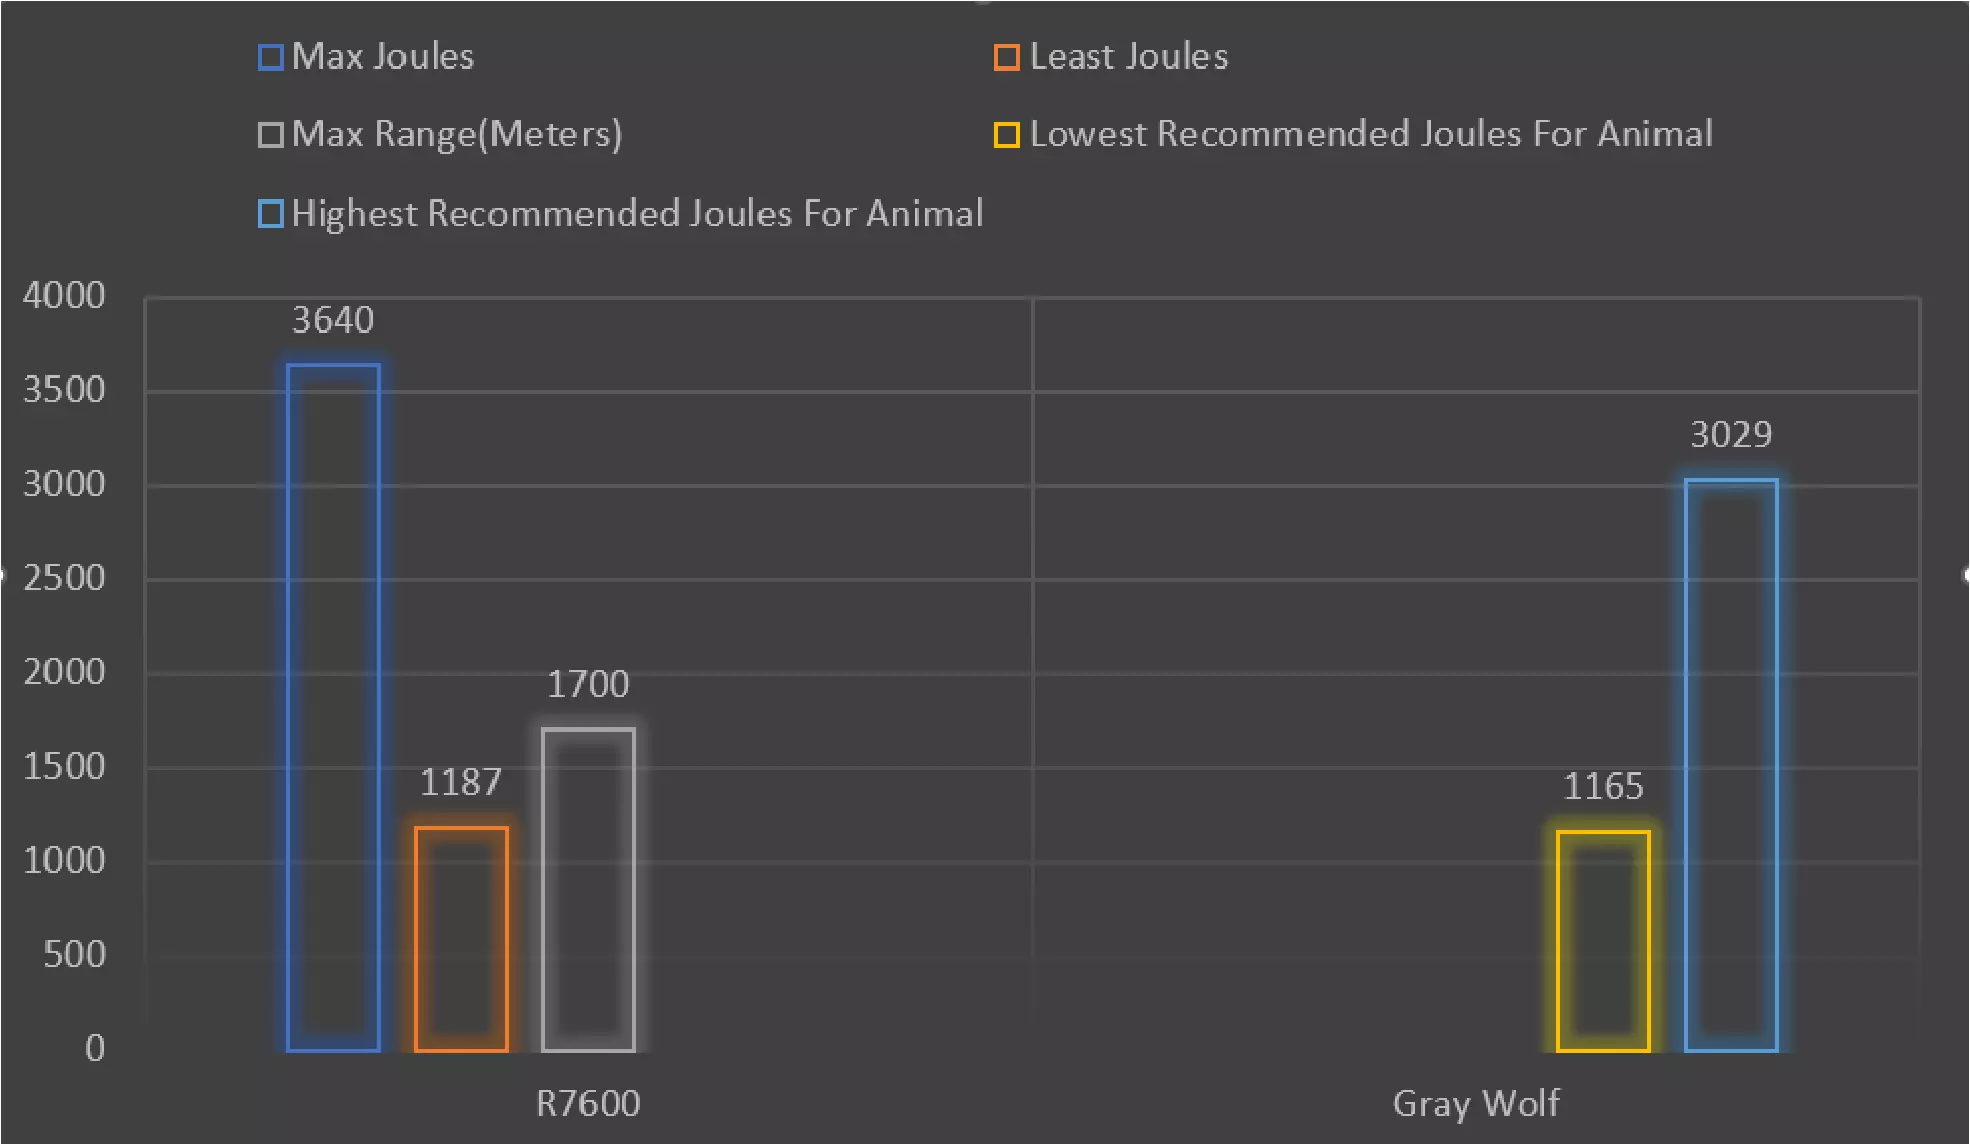The image size is (1970, 1144).
Task: Select the orange Least Joules bar
Action: point(461,939)
